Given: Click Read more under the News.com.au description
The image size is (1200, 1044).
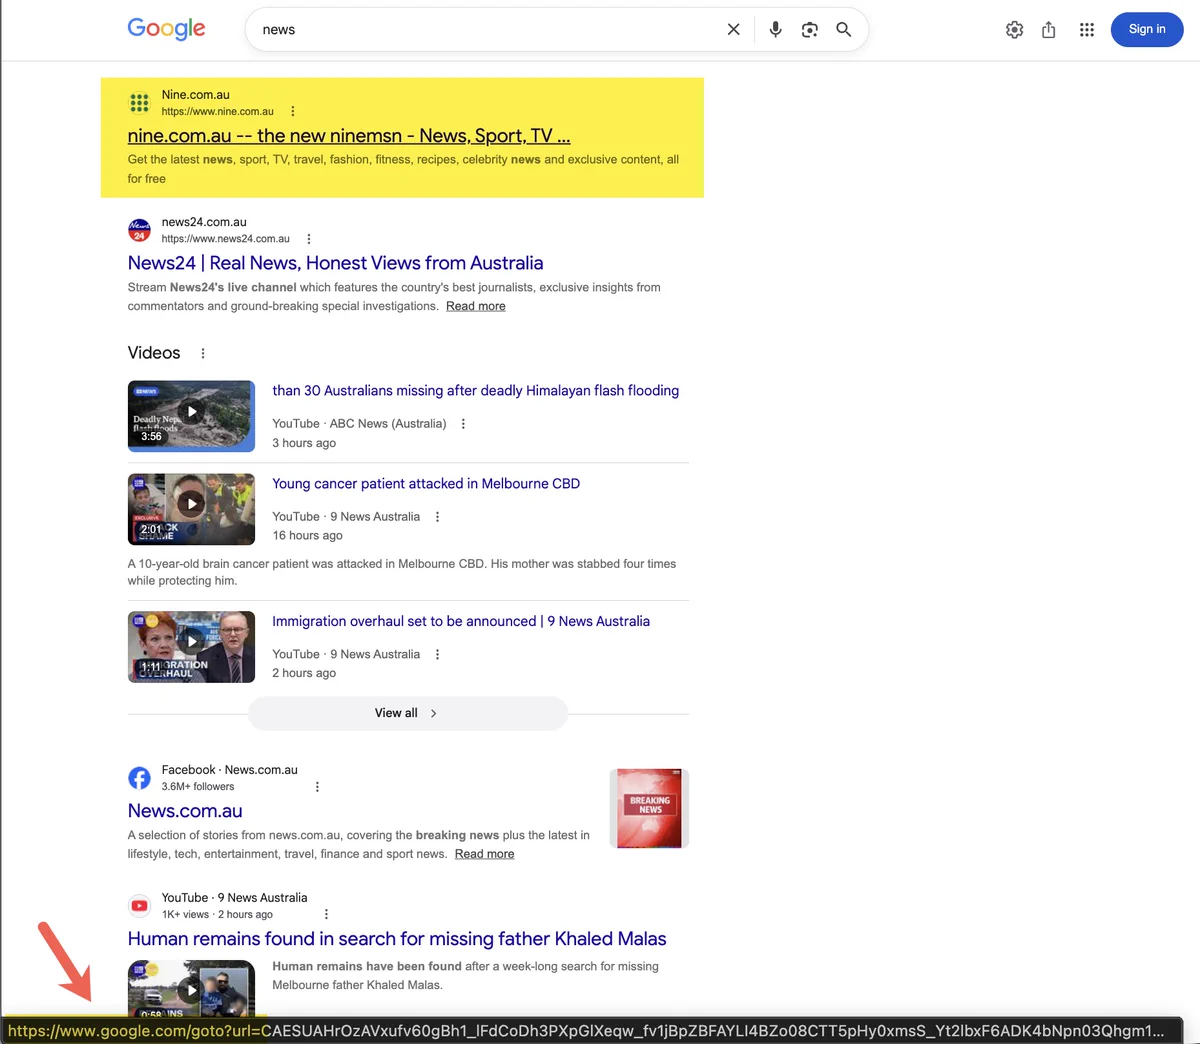Looking at the screenshot, I should pyautogui.click(x=484, y=854).
